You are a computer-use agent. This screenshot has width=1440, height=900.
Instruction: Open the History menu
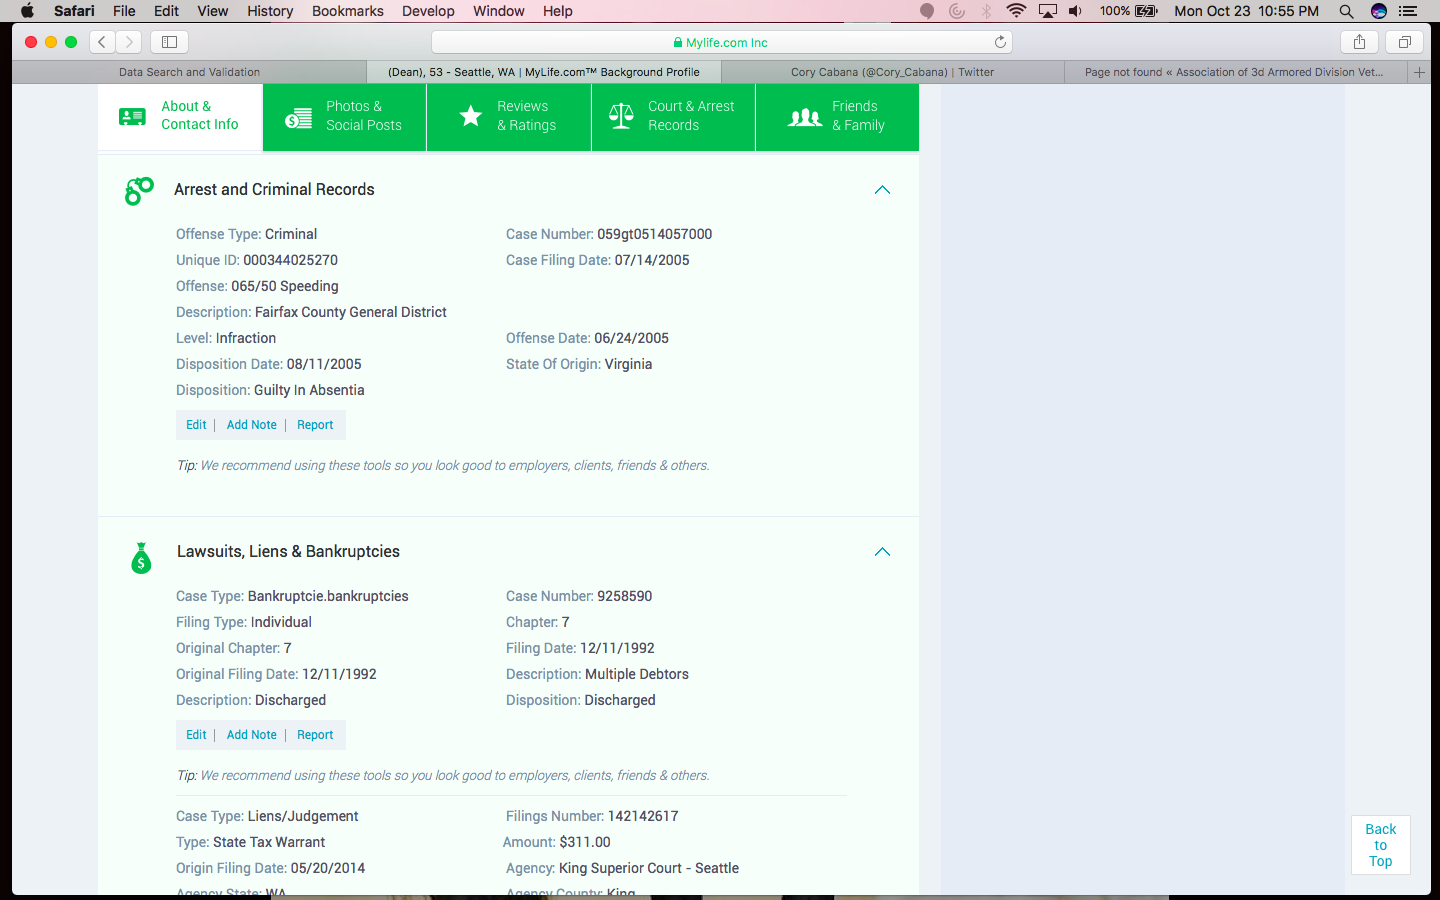tap(270, 11)
